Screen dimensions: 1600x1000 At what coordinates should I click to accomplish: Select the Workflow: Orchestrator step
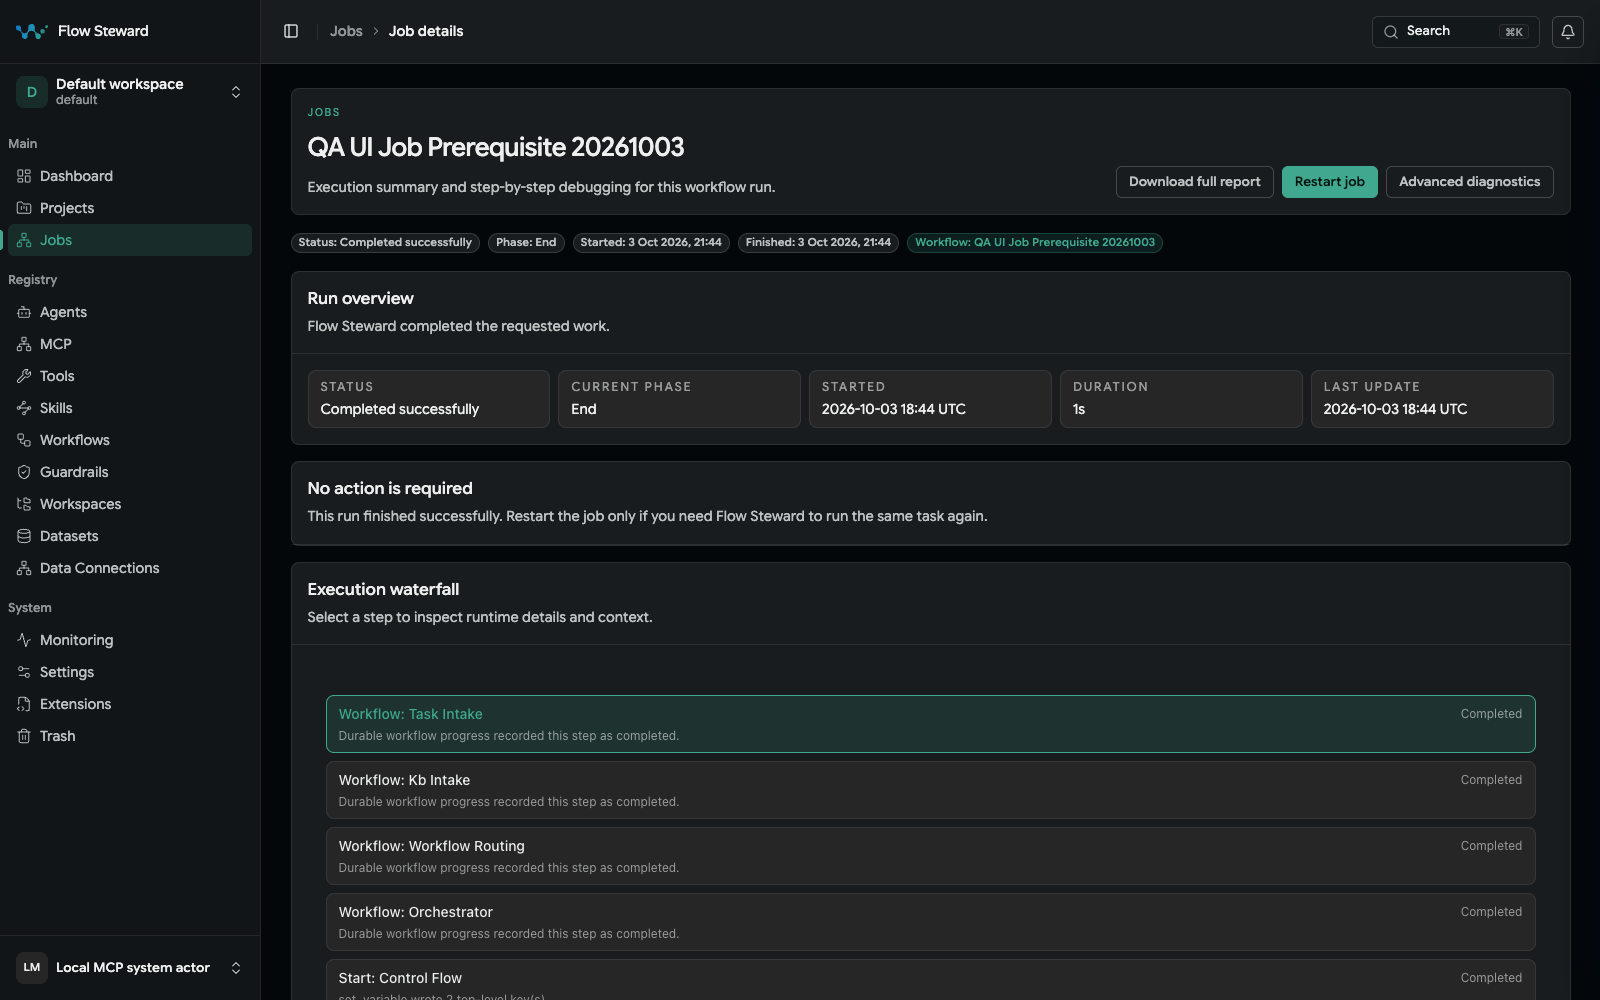(x=930, y=922)
